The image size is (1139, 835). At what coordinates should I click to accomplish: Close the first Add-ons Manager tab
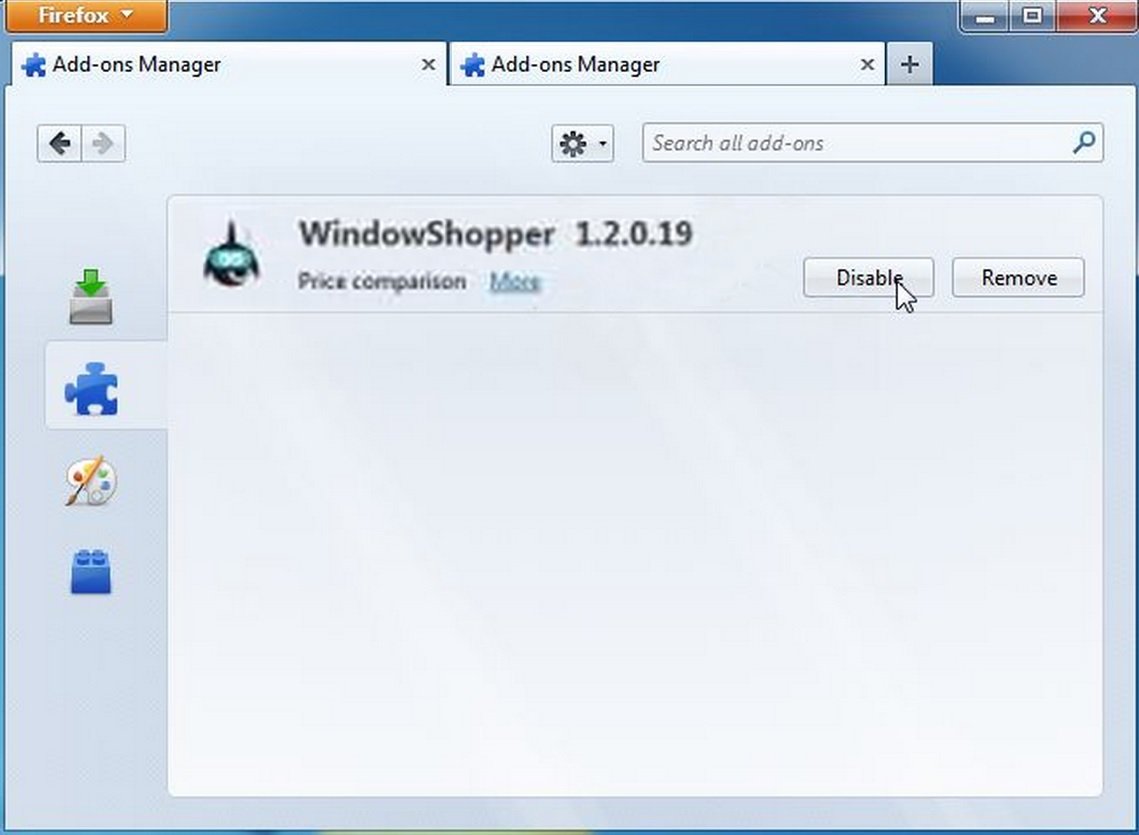[429, 65]
